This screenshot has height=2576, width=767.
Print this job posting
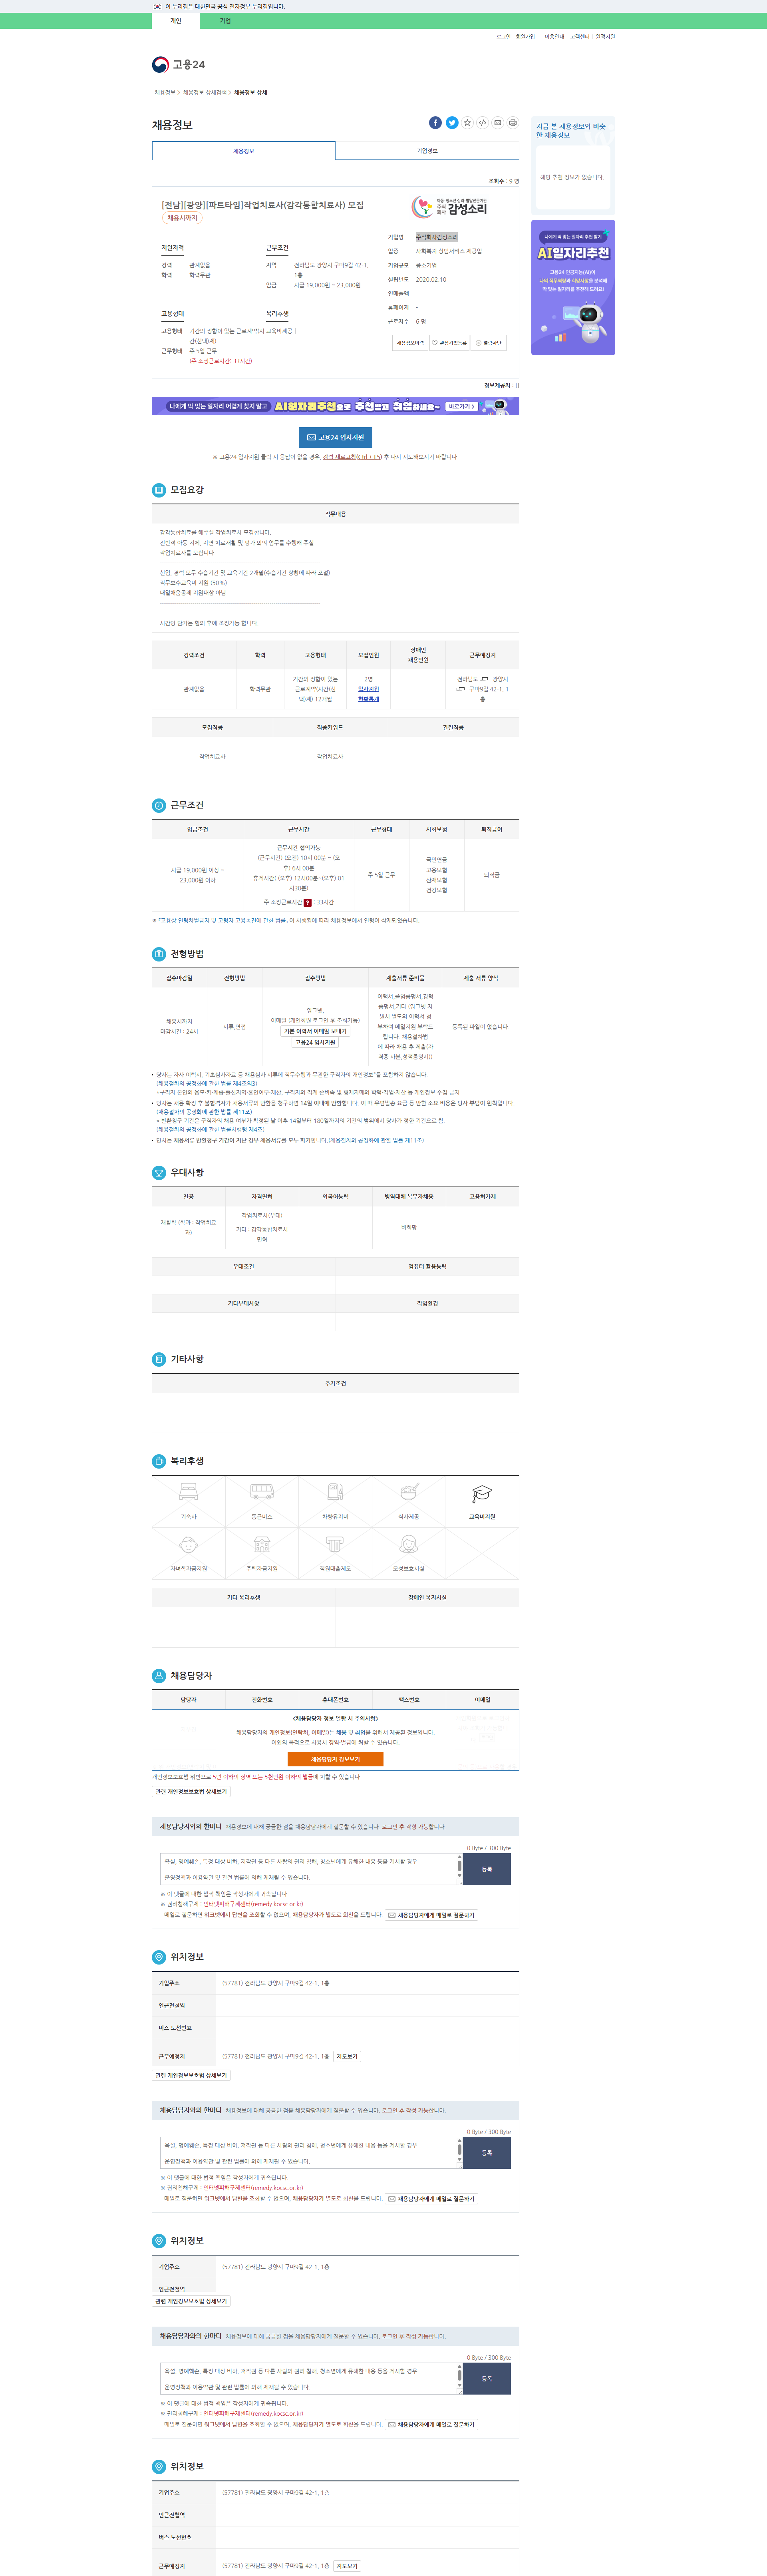pyautogui.click(x=512, y=123)
